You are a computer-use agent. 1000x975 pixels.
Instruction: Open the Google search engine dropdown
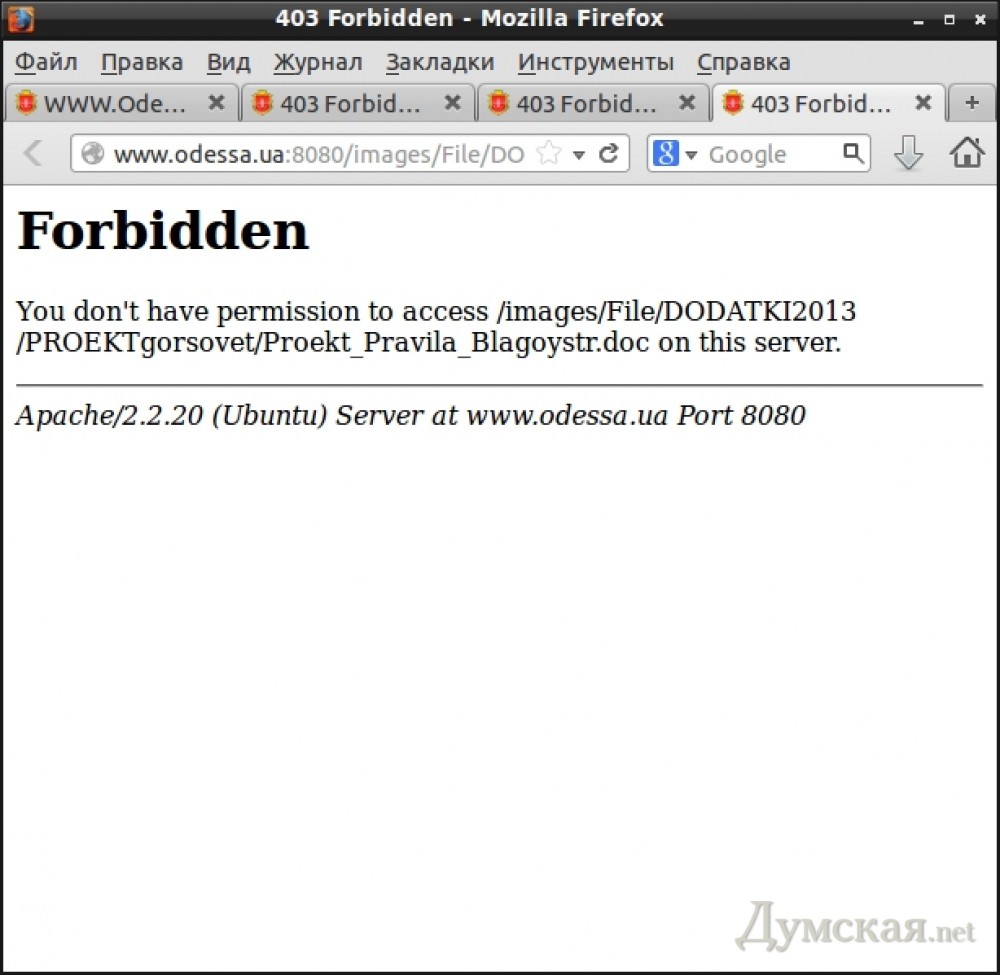[x=676, y=154]
